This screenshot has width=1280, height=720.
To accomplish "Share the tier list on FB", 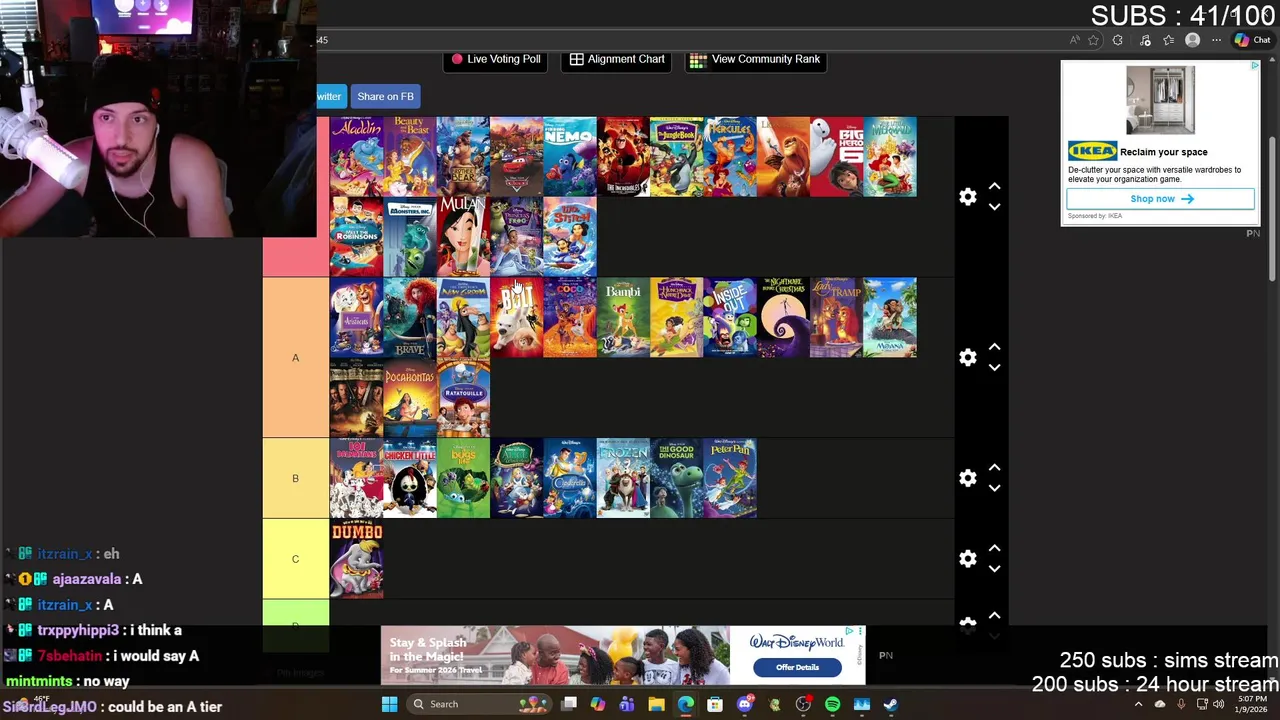I will pyautogui.click(x=385, y=96).
